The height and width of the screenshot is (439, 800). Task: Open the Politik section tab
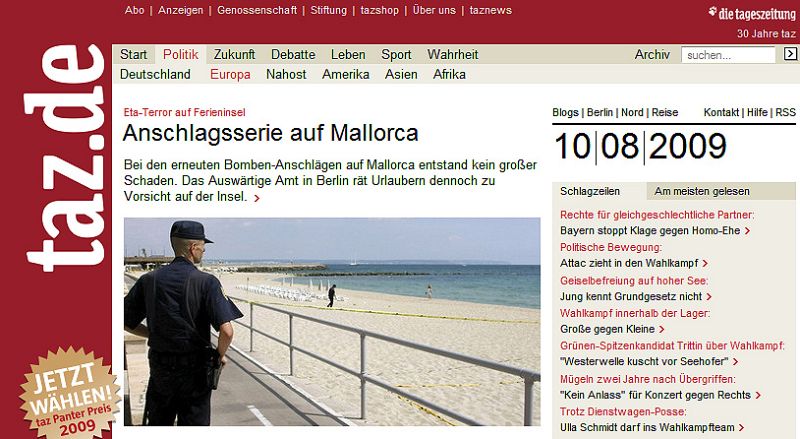pos(180,54)
